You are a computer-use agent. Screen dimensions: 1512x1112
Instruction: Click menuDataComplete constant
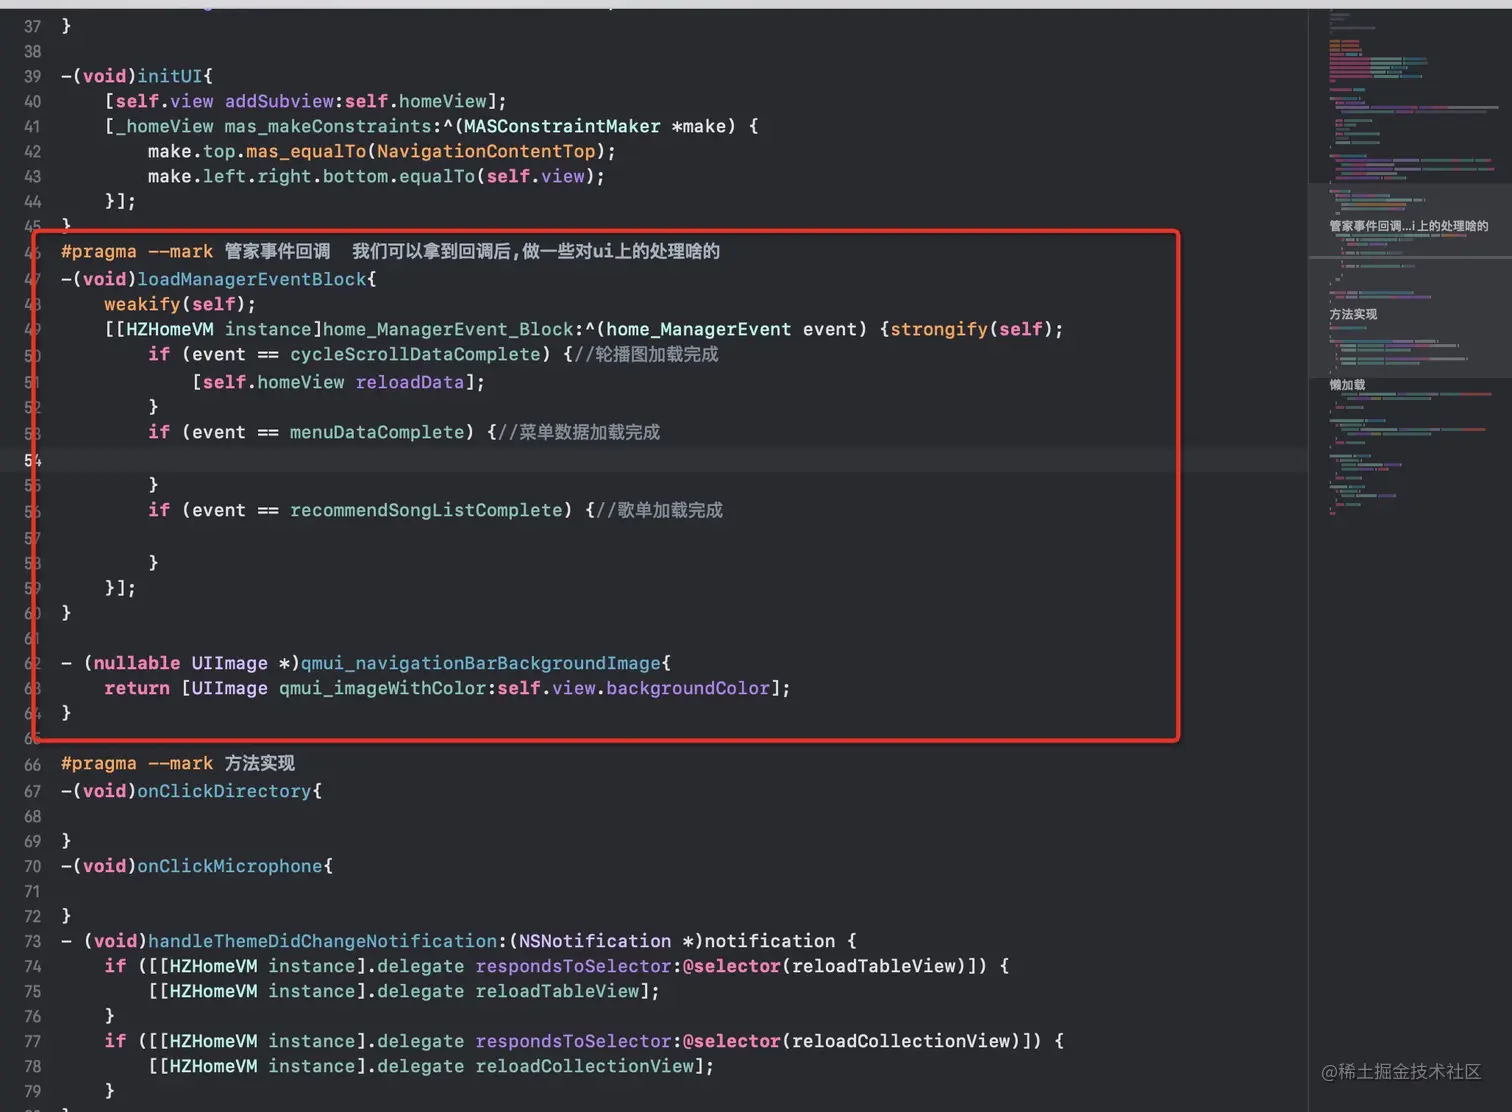click(377, 432)
